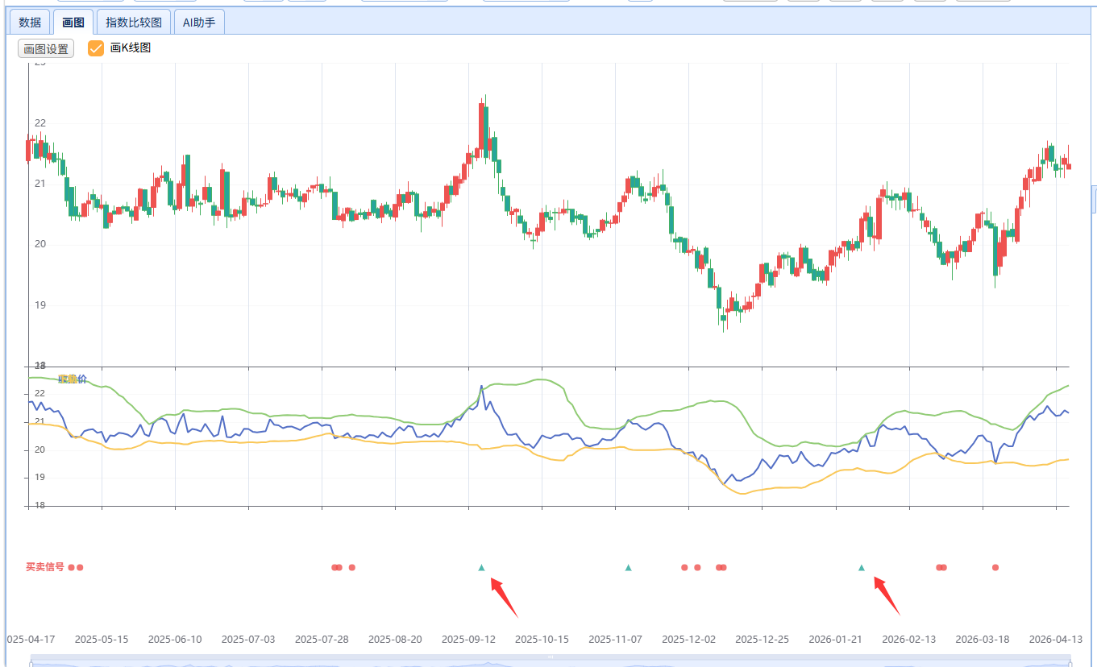
Task: Click the green triangle signal near 2026-01-21
Action: coord(861,567)
